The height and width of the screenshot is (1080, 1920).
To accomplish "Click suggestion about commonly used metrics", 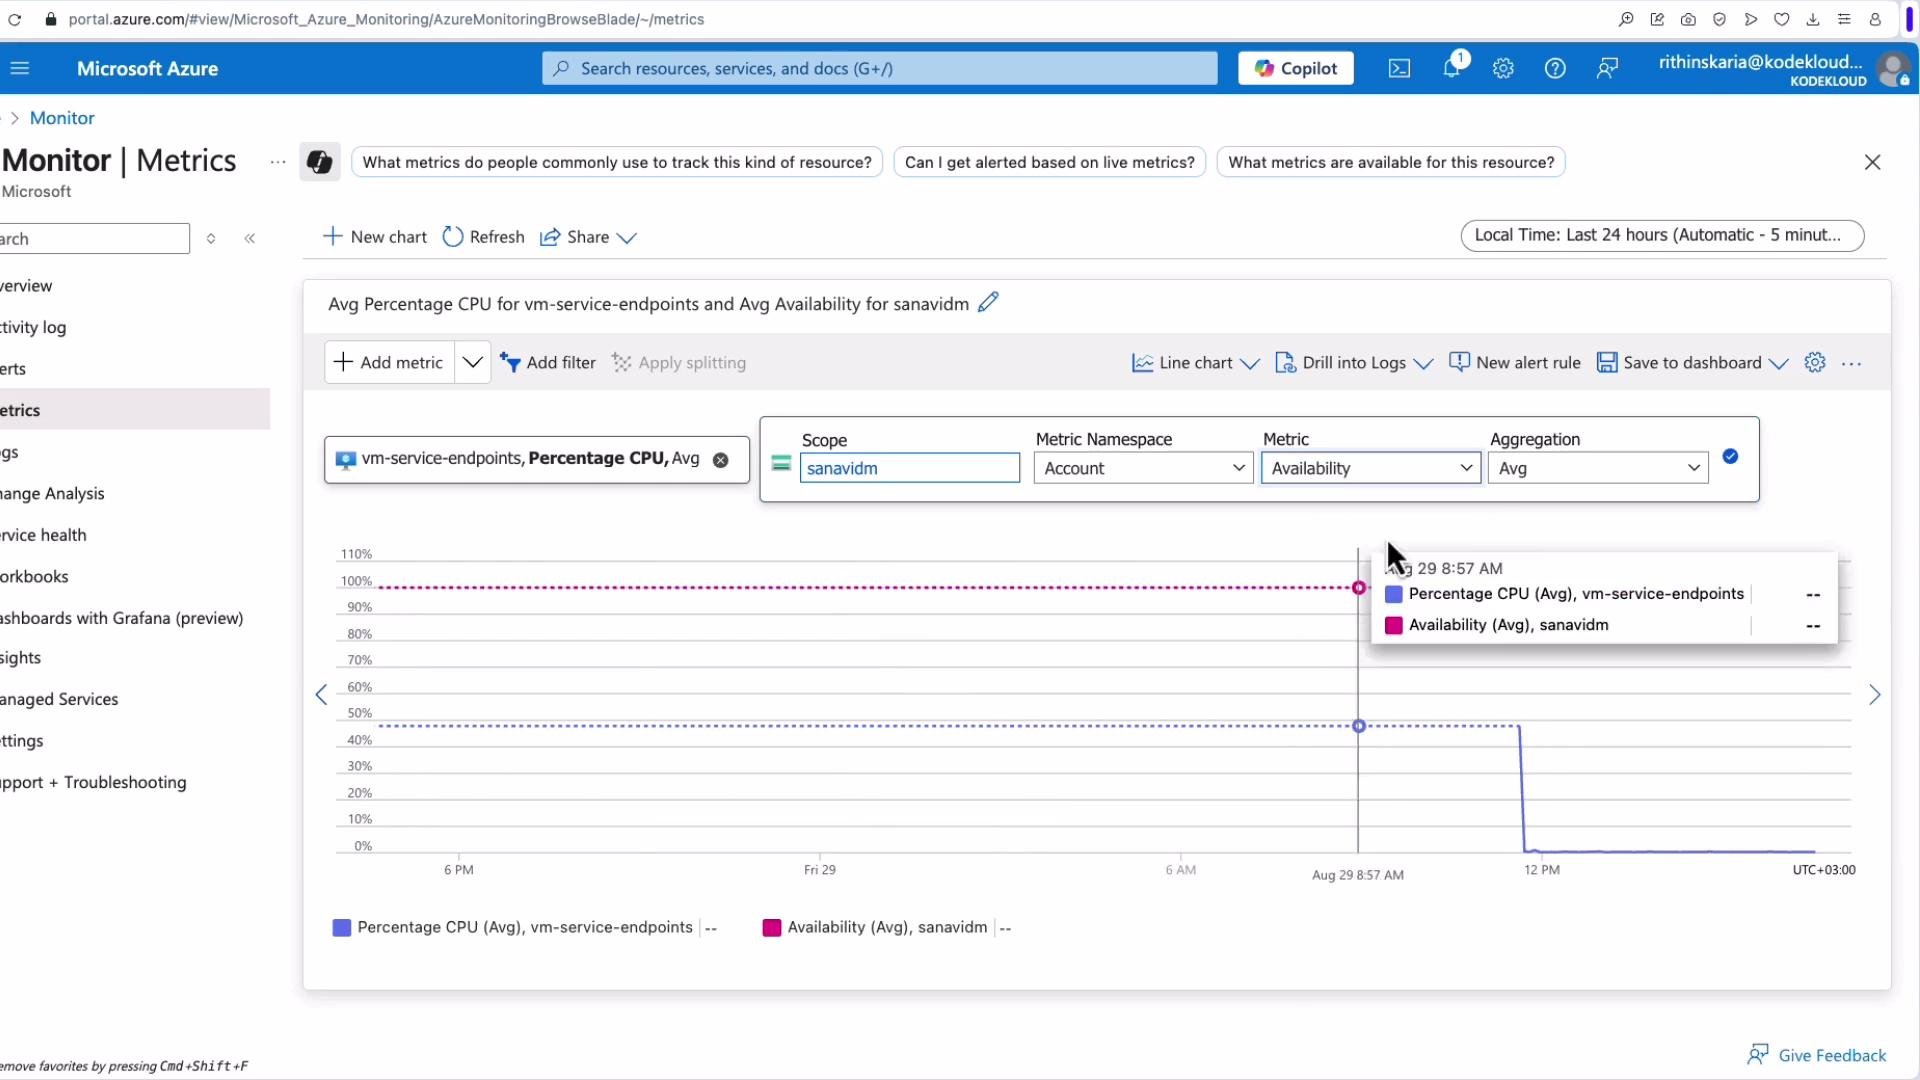I will (617, 162).
